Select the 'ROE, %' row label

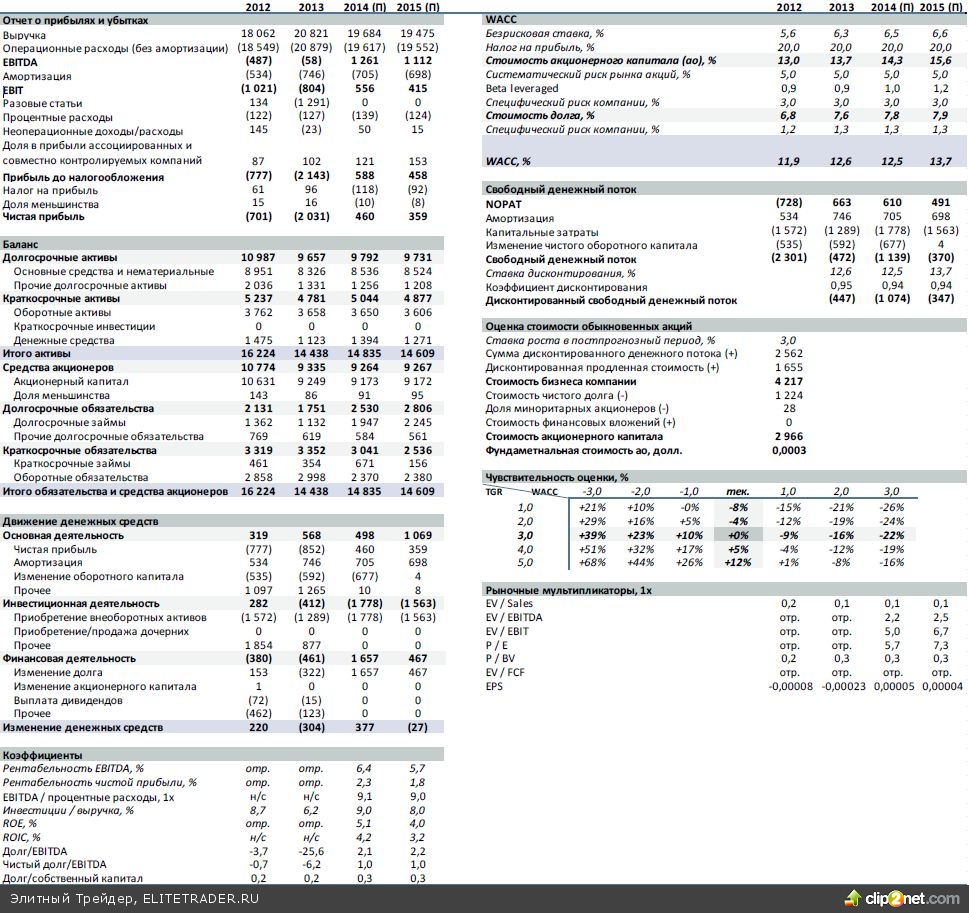coord(20,823)
